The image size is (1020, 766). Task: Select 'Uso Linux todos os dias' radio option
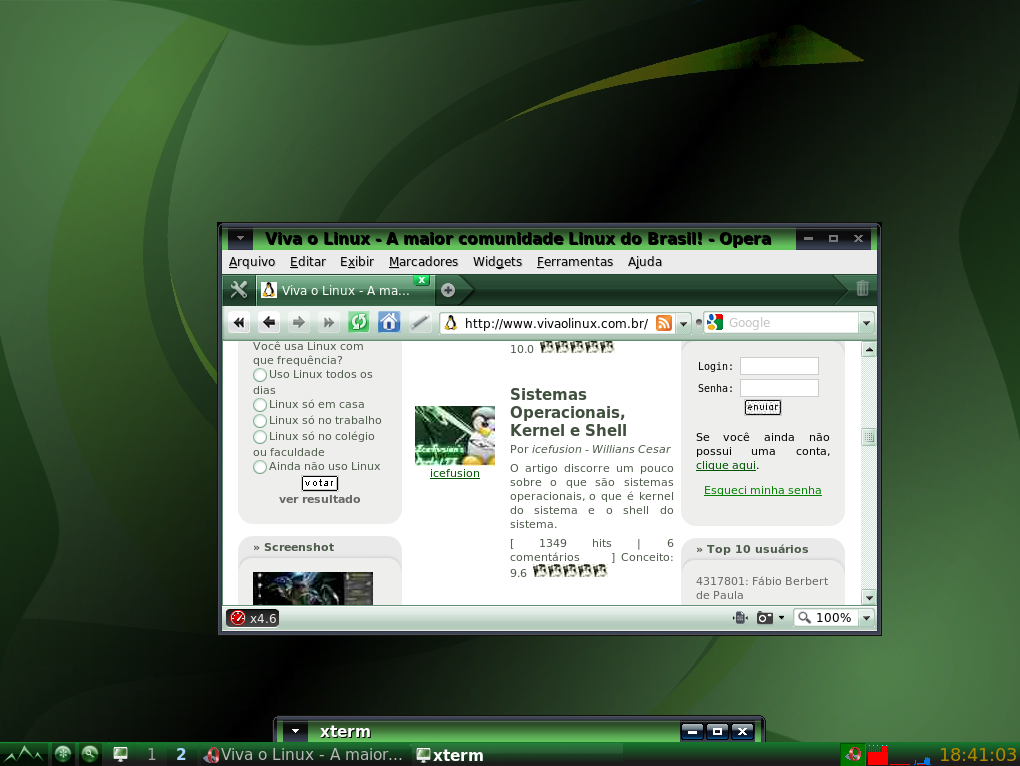260,375
